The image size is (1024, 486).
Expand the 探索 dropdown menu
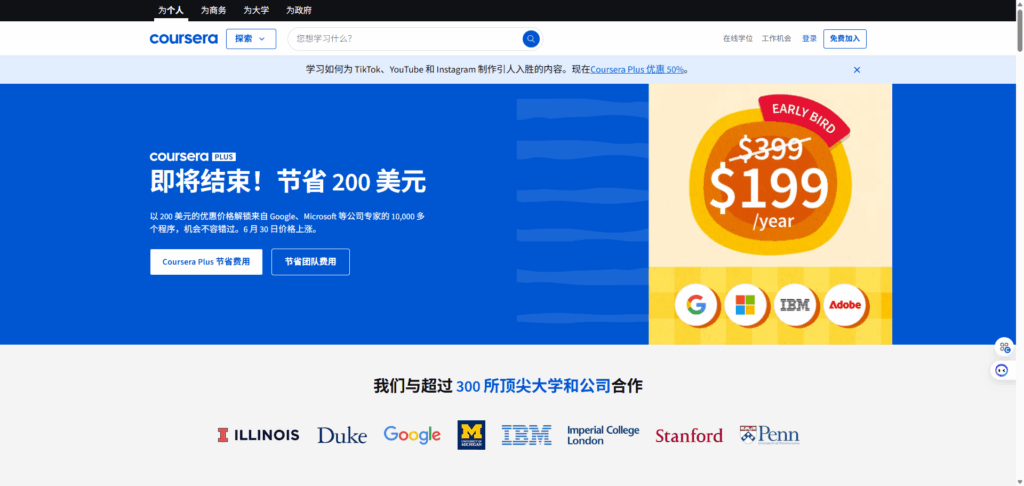251,39
